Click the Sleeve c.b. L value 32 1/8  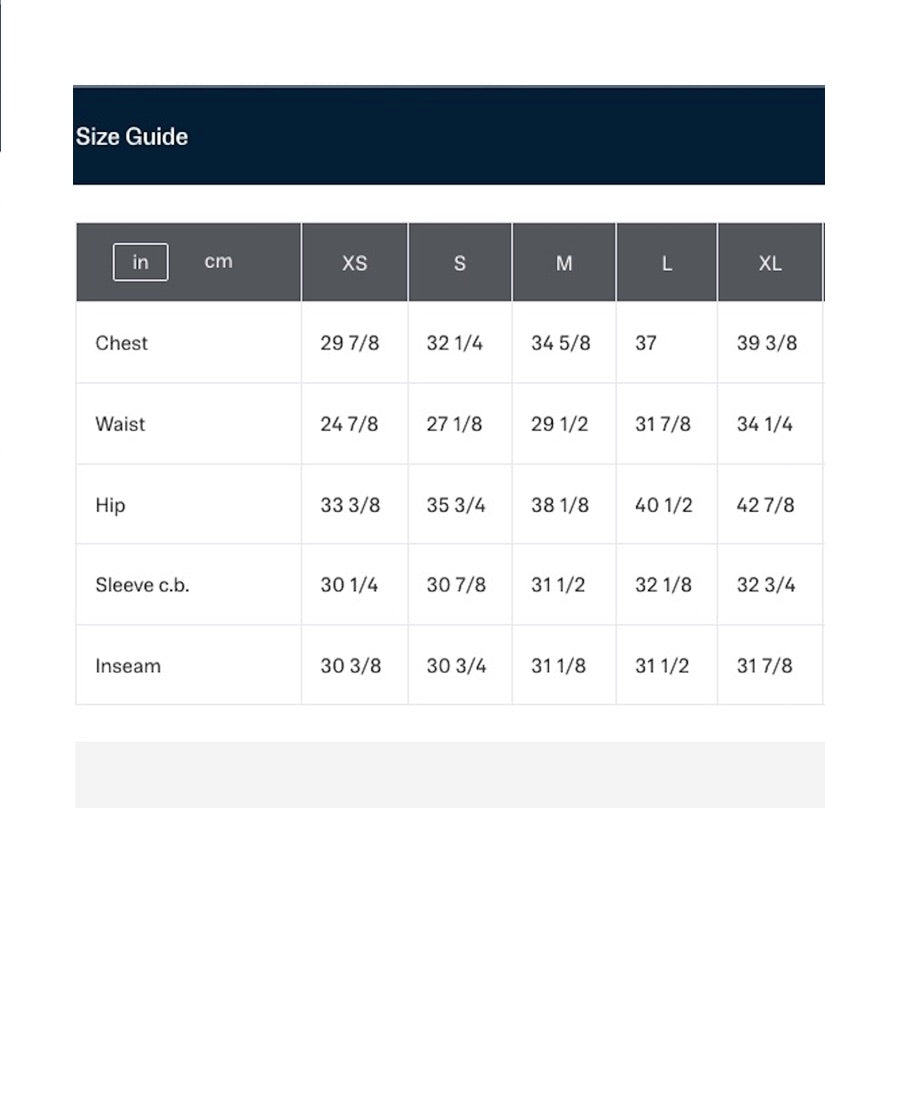click(663, 585)
